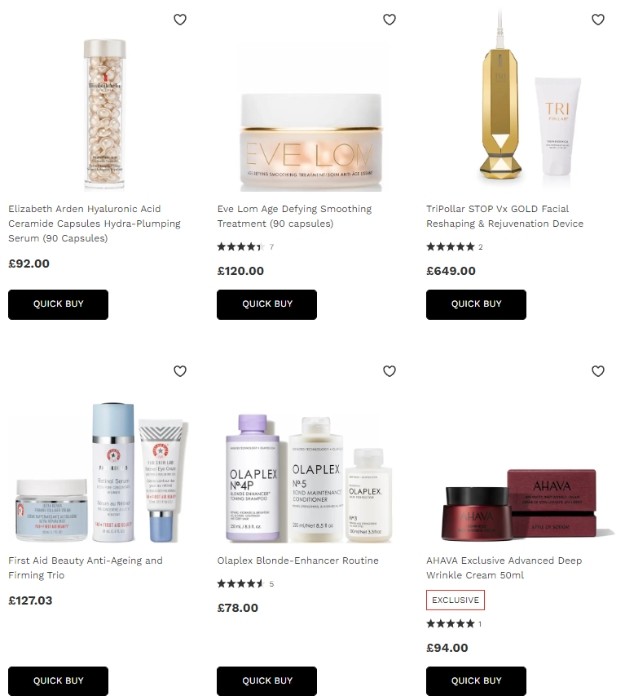Screen dimensions: 625x700
Task: Add Elizabeth Arden capsules to wishlist heart
Action: [x=180, y=20]
